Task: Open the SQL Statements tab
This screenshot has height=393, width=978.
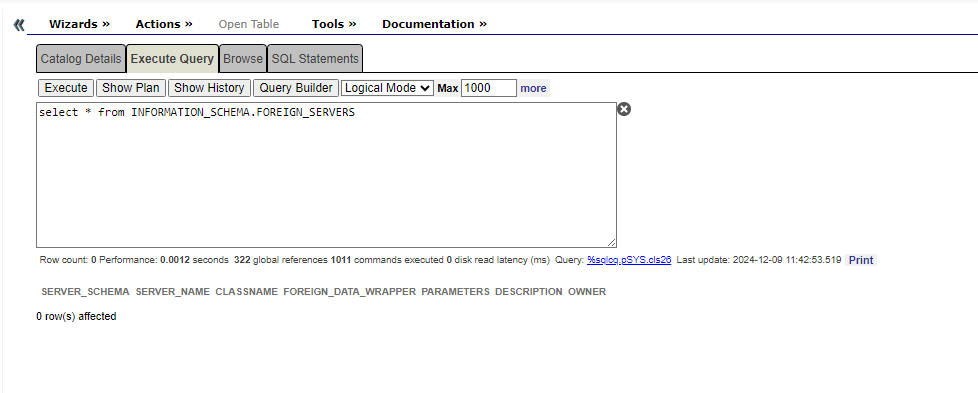Action: pyautogui.click(x=315, y=59)
